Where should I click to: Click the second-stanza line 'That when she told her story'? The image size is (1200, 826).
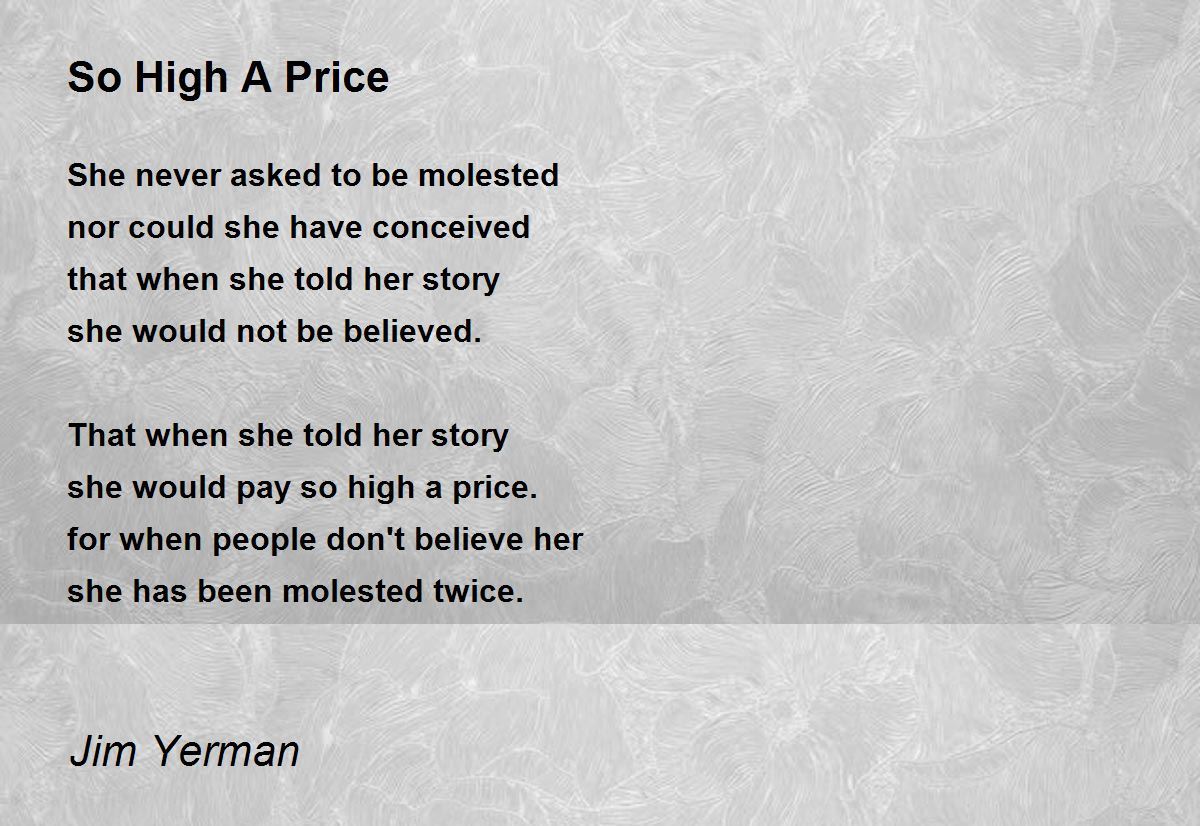[288, 435]
